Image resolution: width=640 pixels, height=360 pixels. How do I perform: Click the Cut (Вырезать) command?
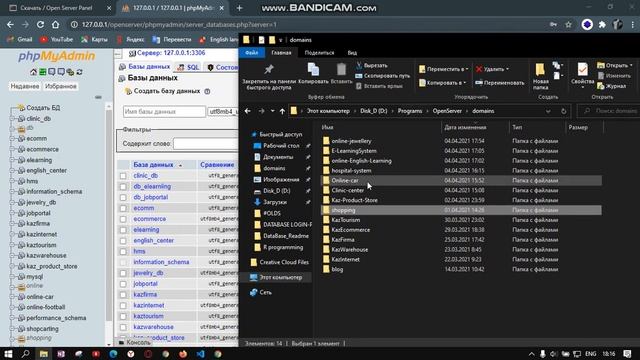click(x=371, y=65)
